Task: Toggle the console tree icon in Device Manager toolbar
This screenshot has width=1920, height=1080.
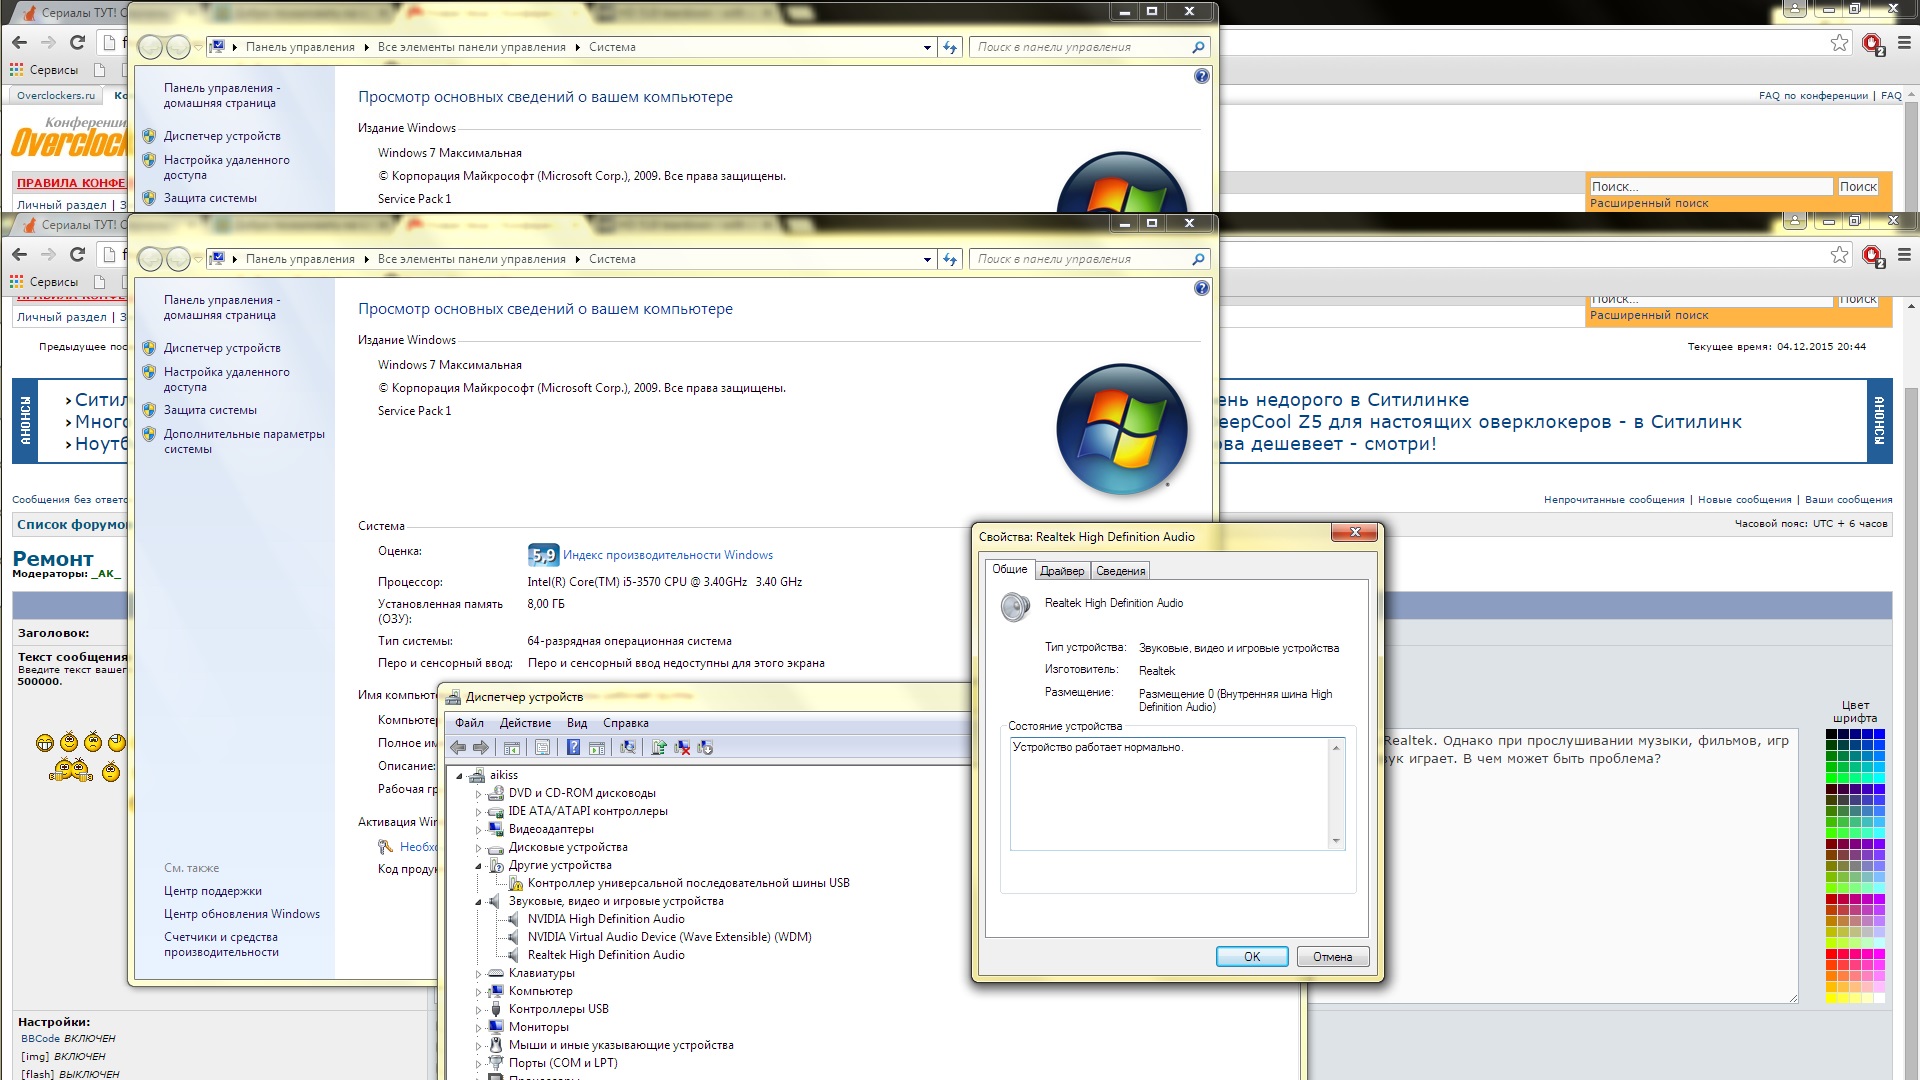Action: 512,747
